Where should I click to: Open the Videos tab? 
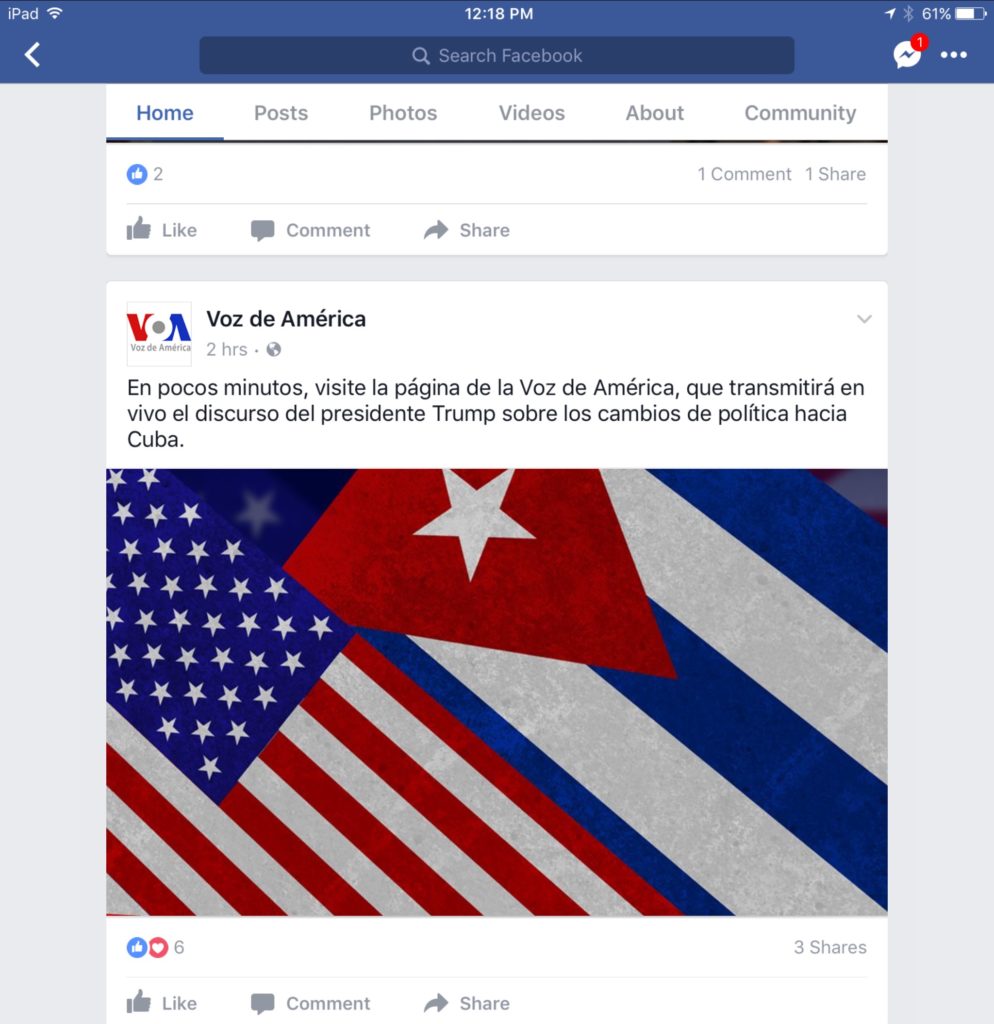[x=532, y=112]
